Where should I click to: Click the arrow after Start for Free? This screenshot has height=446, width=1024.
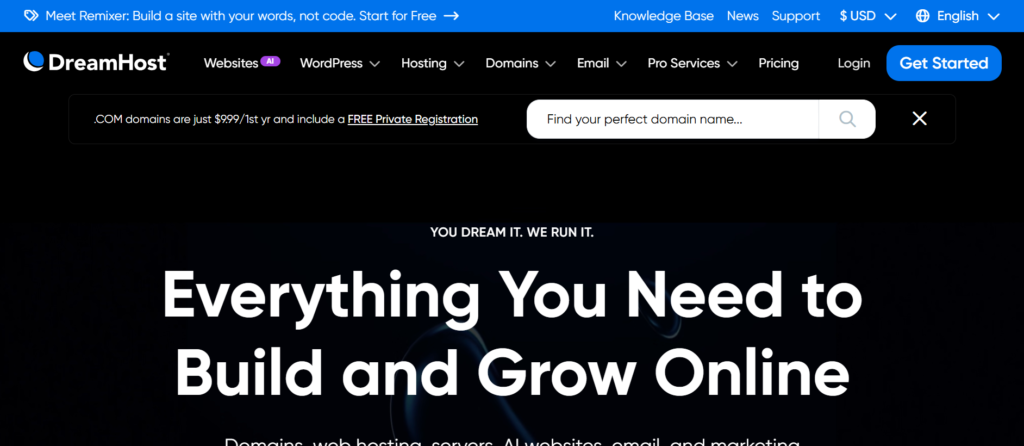point(451,16)
